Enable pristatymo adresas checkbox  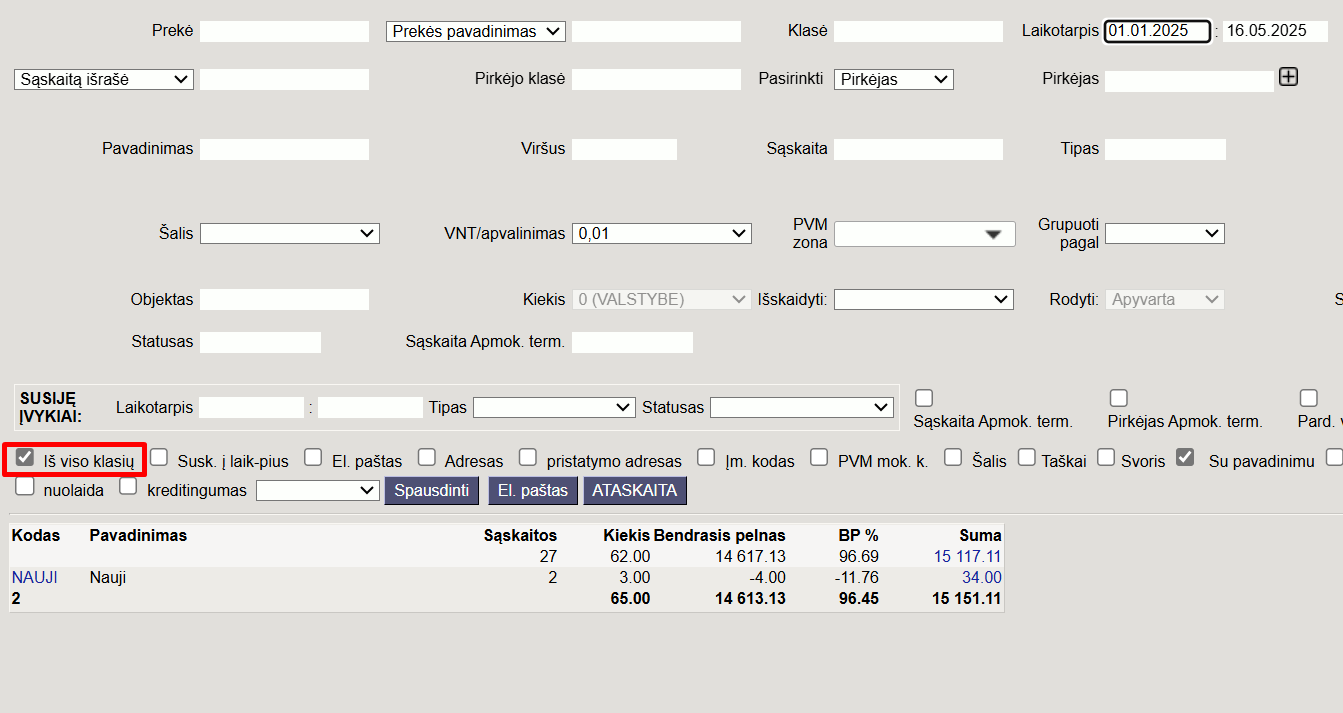[x=528, y=458]
